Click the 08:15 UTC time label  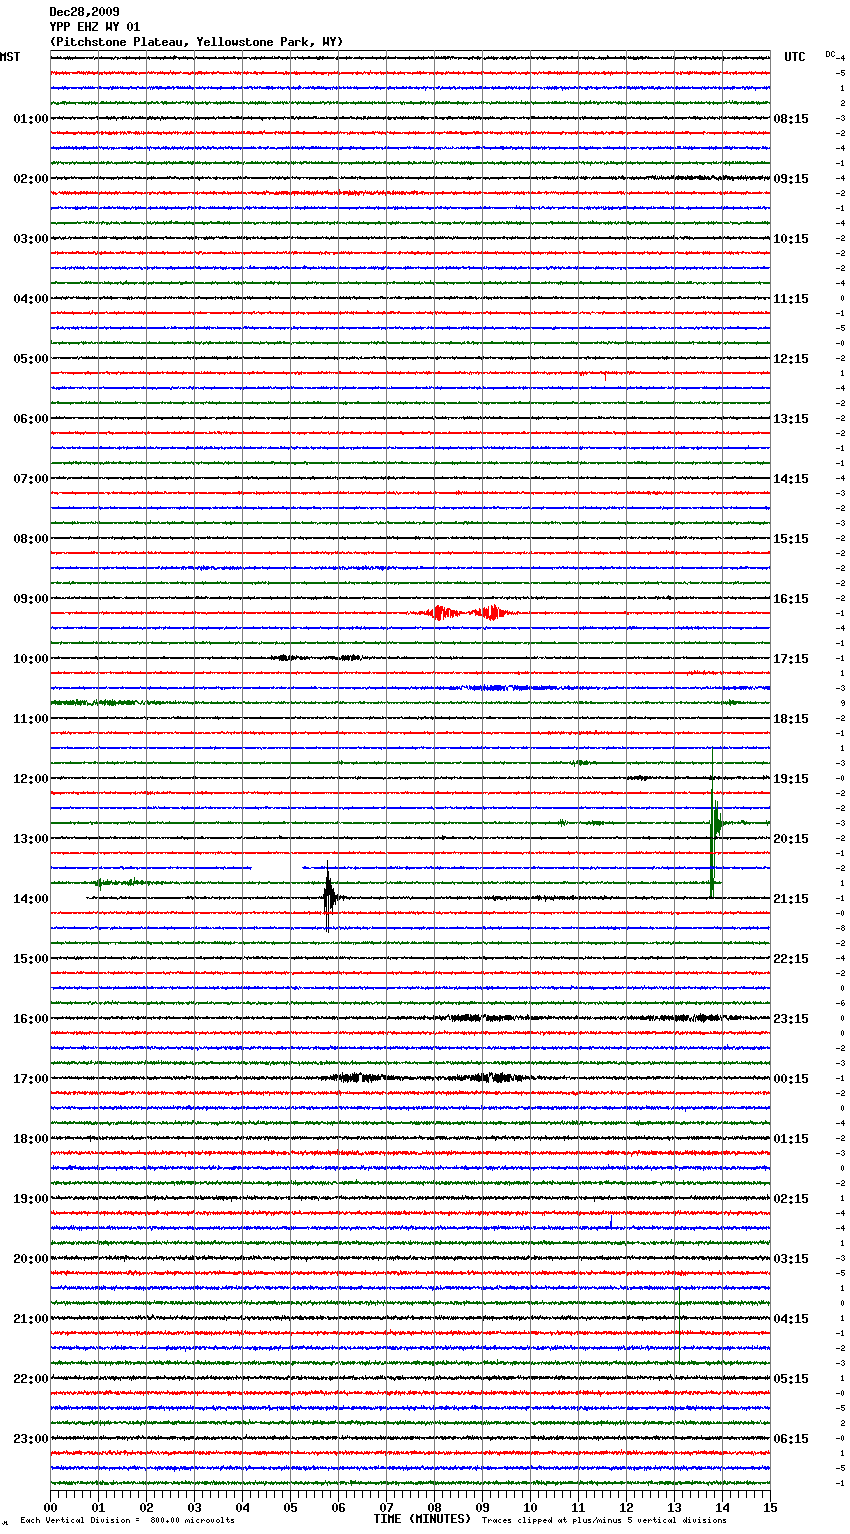pyautogui.click(x=791, y=119)
